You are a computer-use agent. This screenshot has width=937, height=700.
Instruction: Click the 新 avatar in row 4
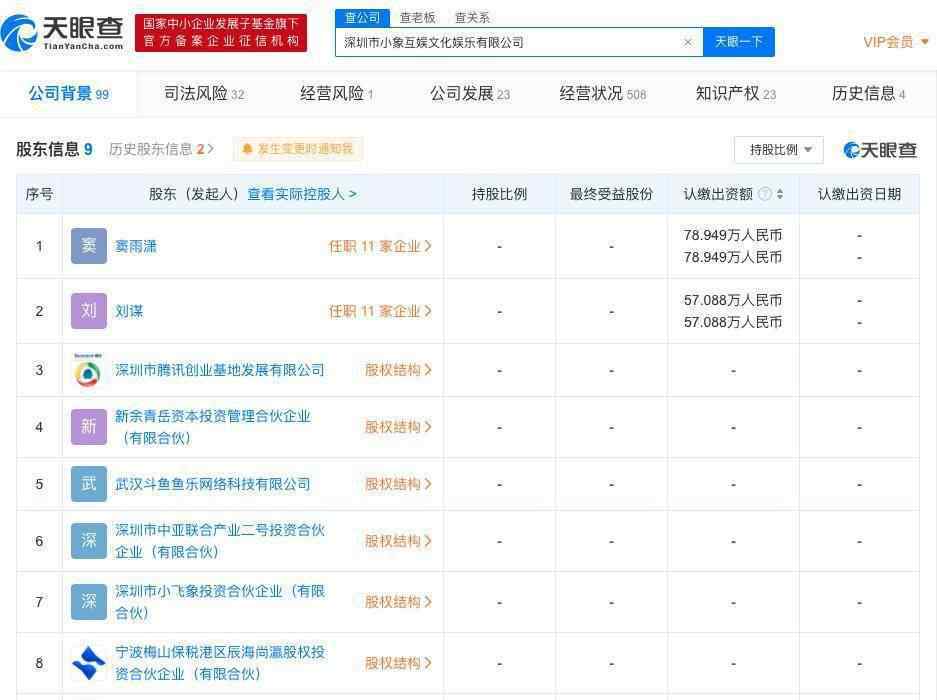point(88,427)
